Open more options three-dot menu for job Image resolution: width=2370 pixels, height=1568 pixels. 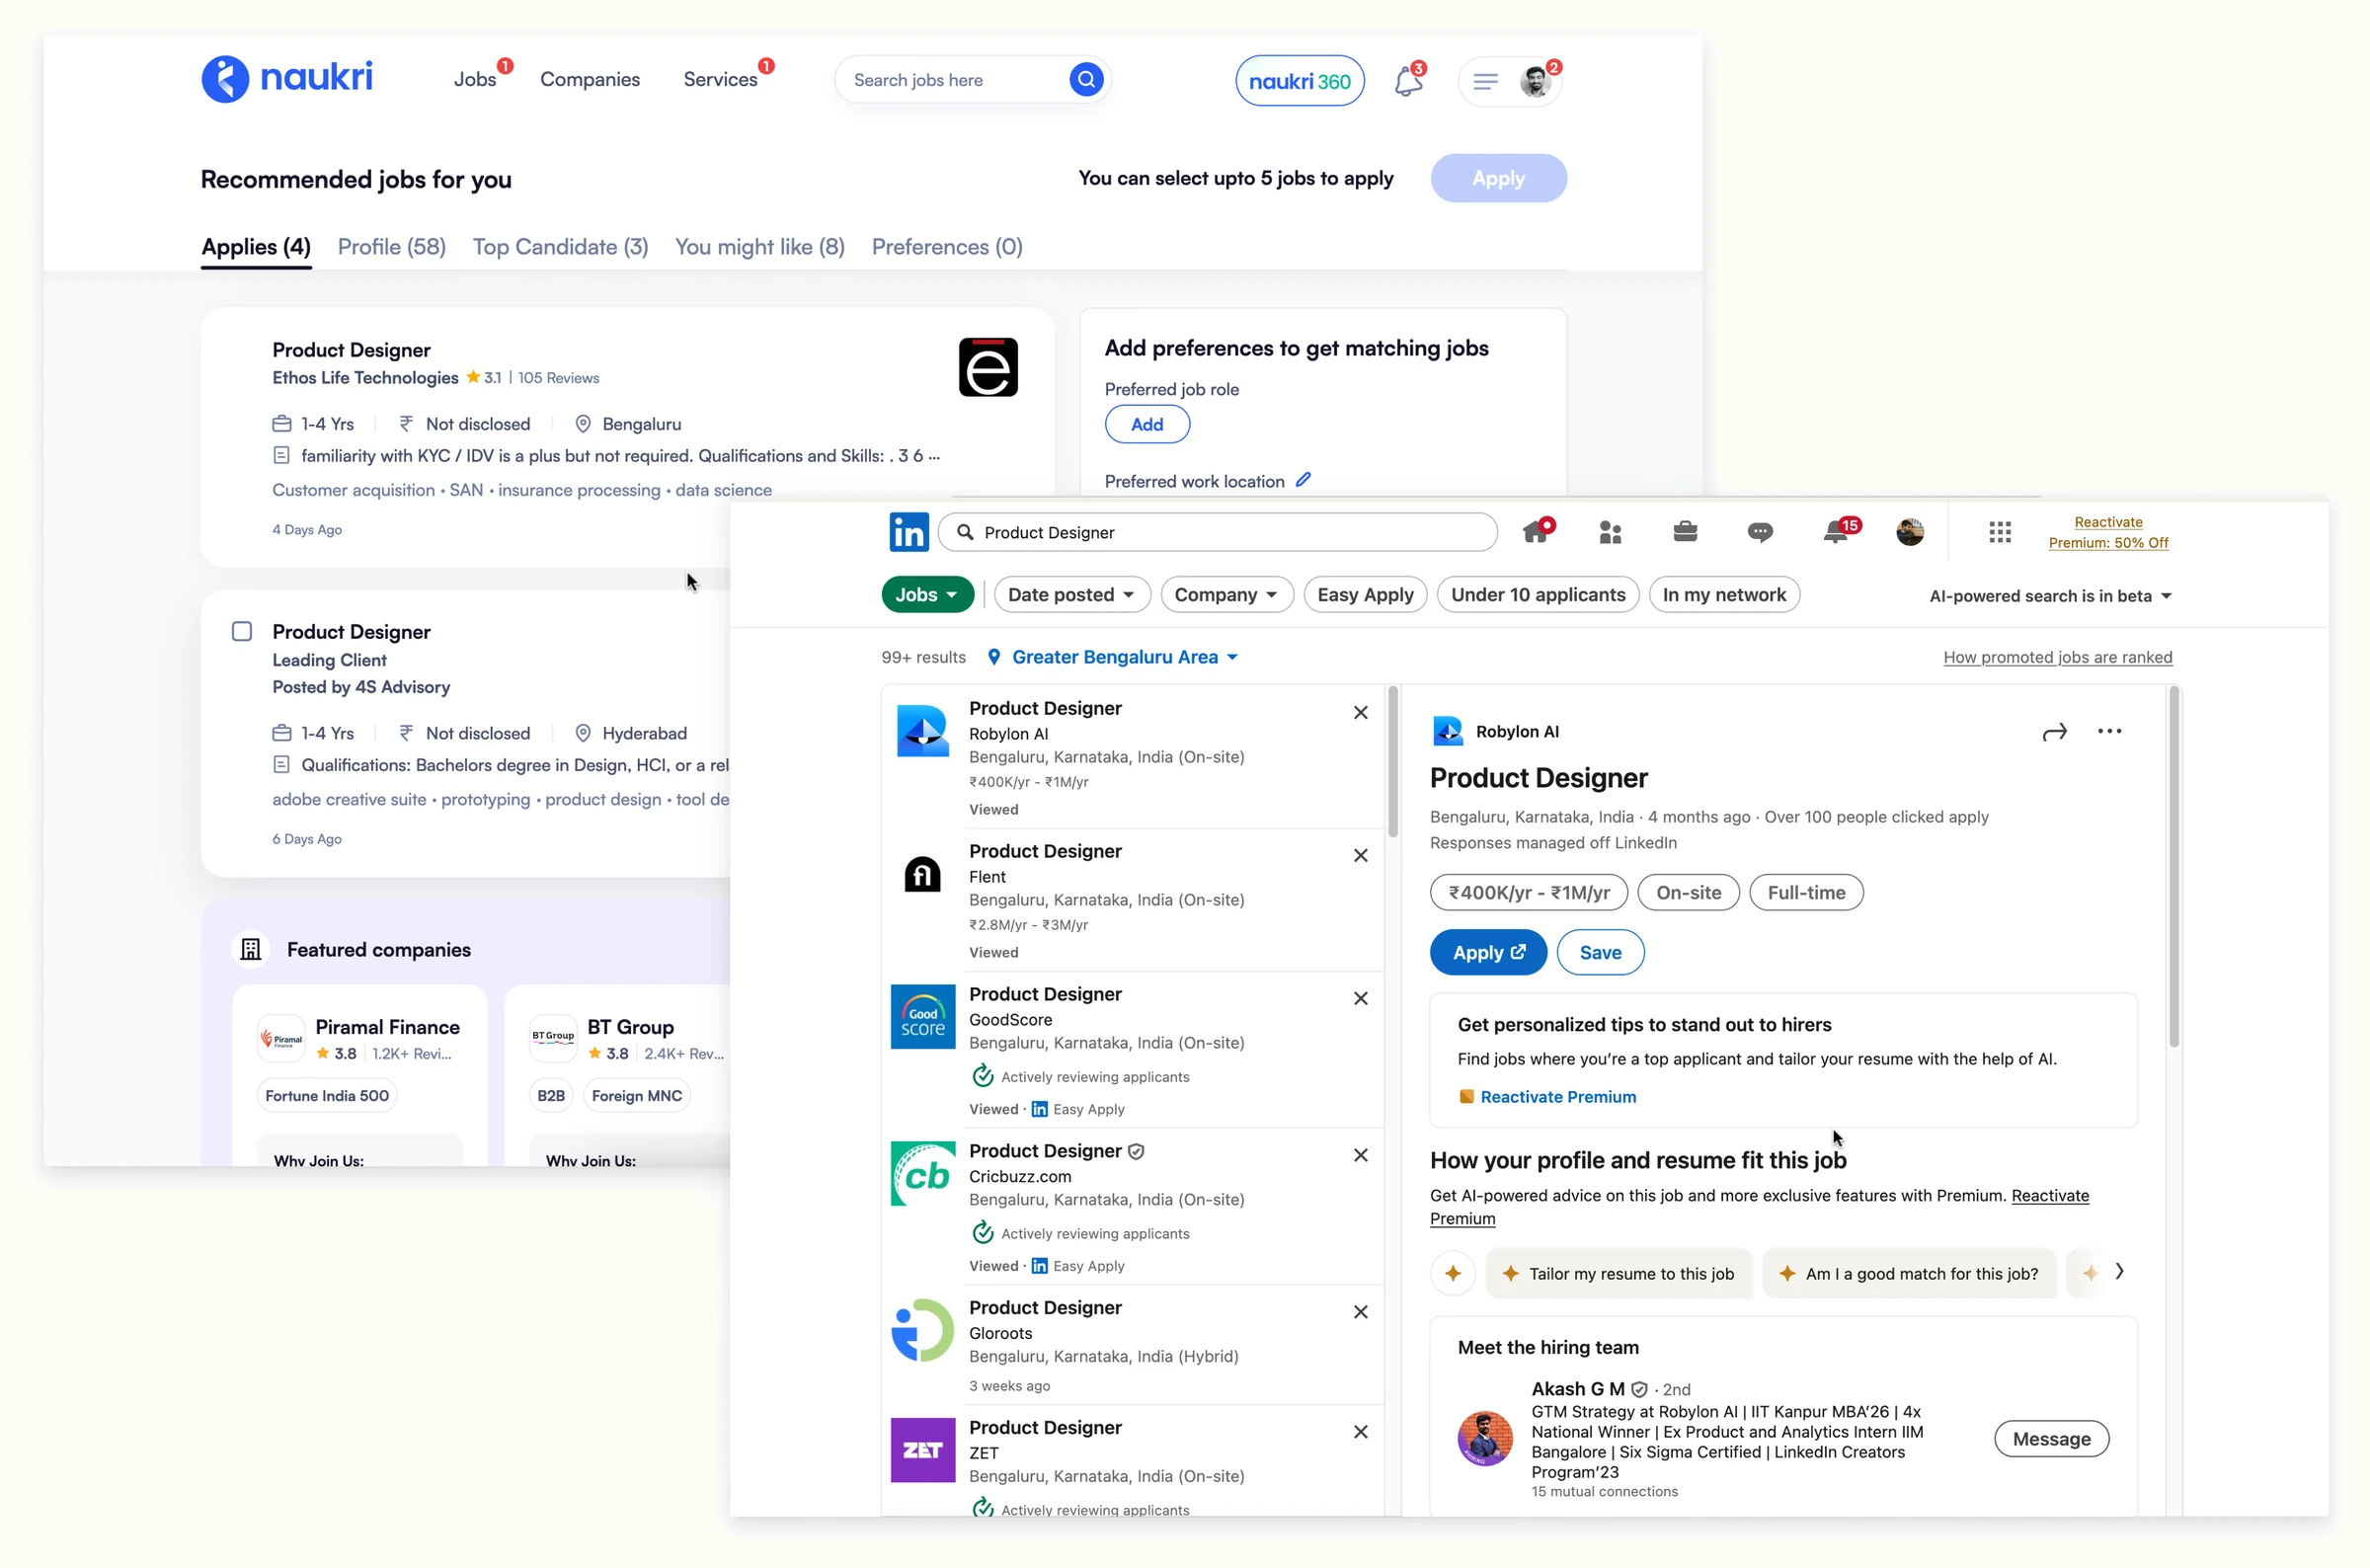pos(2108,731)
